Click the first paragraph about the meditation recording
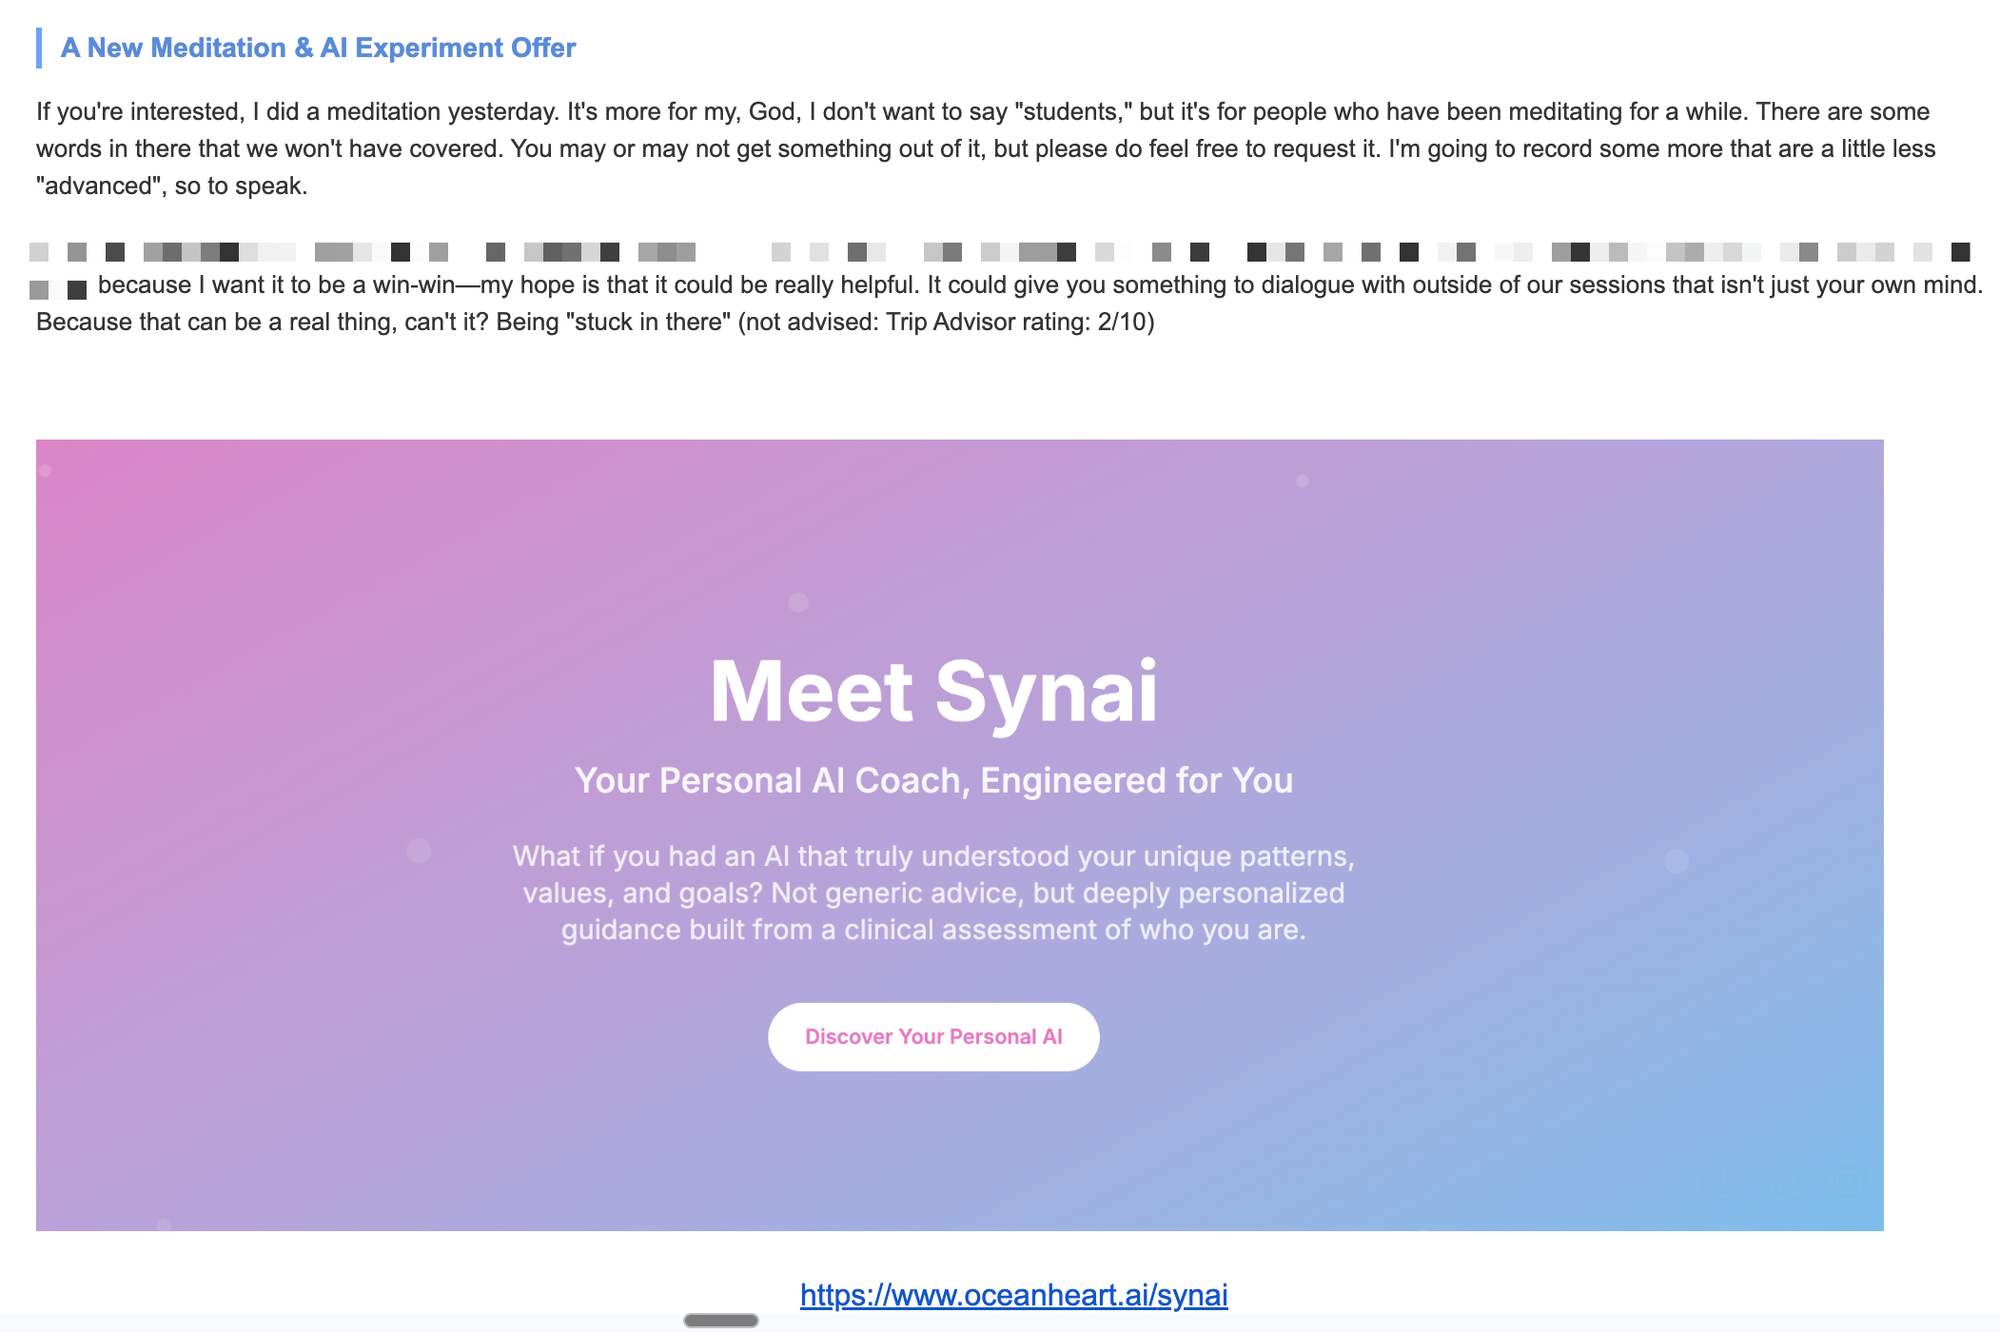 pos(986,149)
